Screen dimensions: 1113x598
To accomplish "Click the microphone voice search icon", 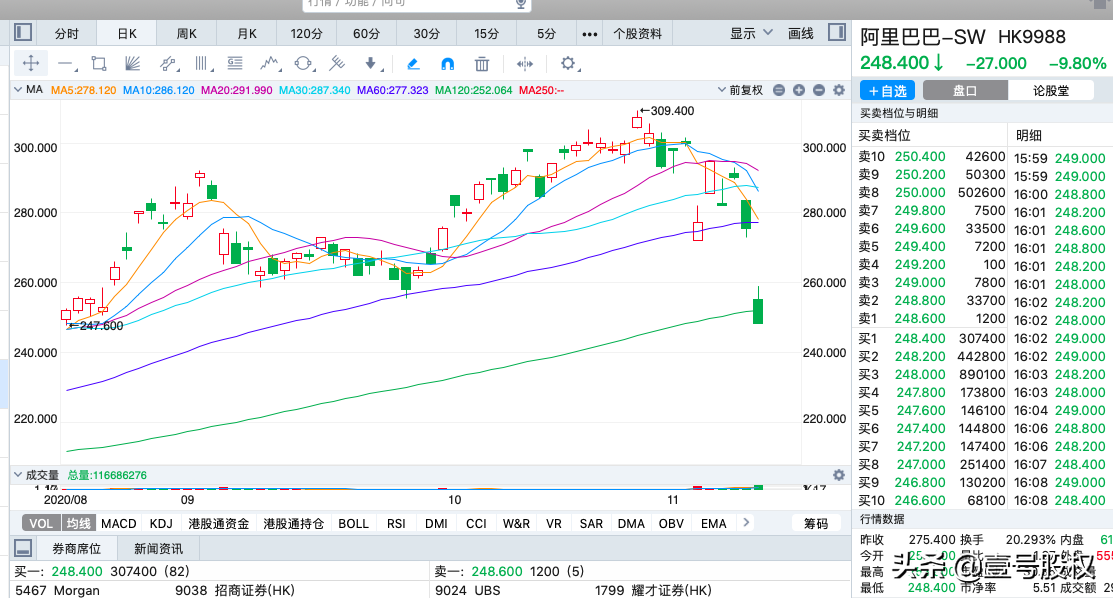I will [x=521, y=5].
